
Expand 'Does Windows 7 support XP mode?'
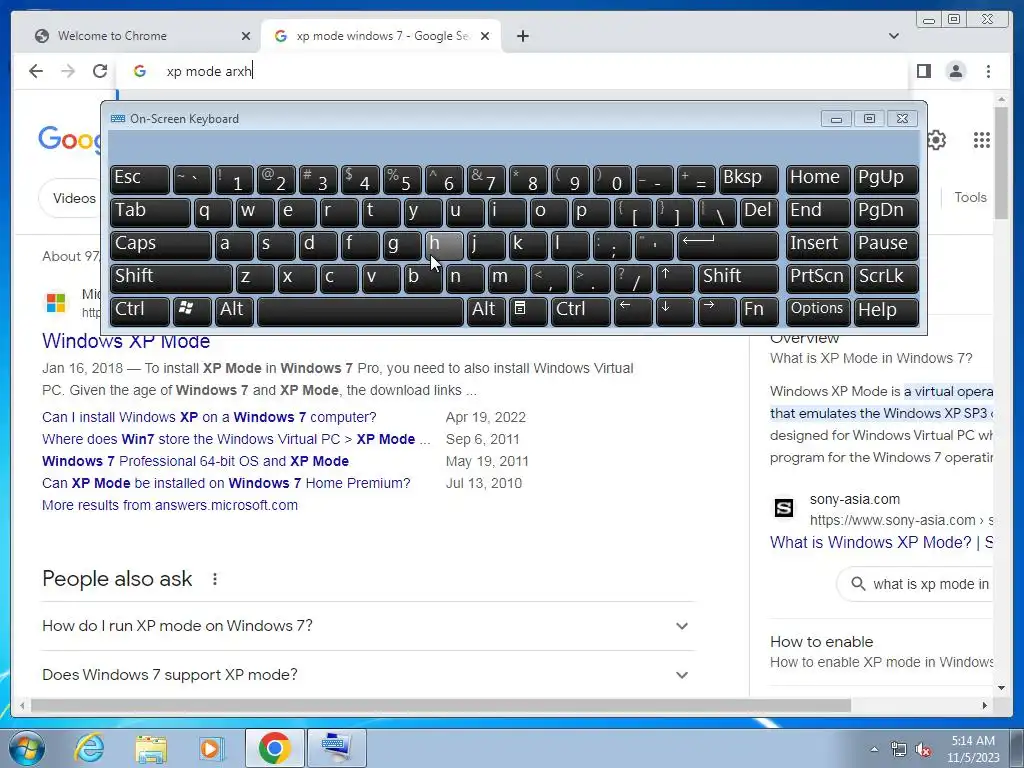(x=368, y=675)
